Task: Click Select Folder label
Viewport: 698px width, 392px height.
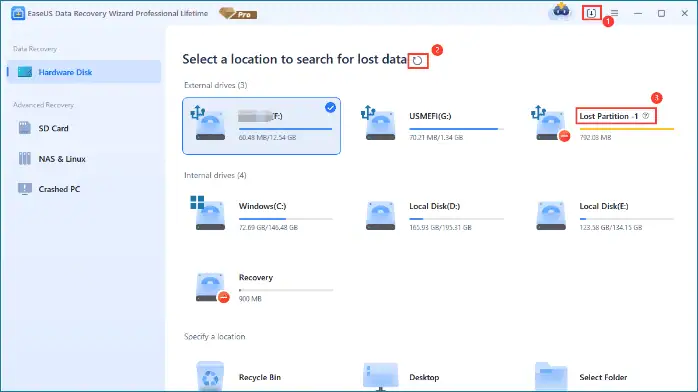Action: (x=603, y=377)
